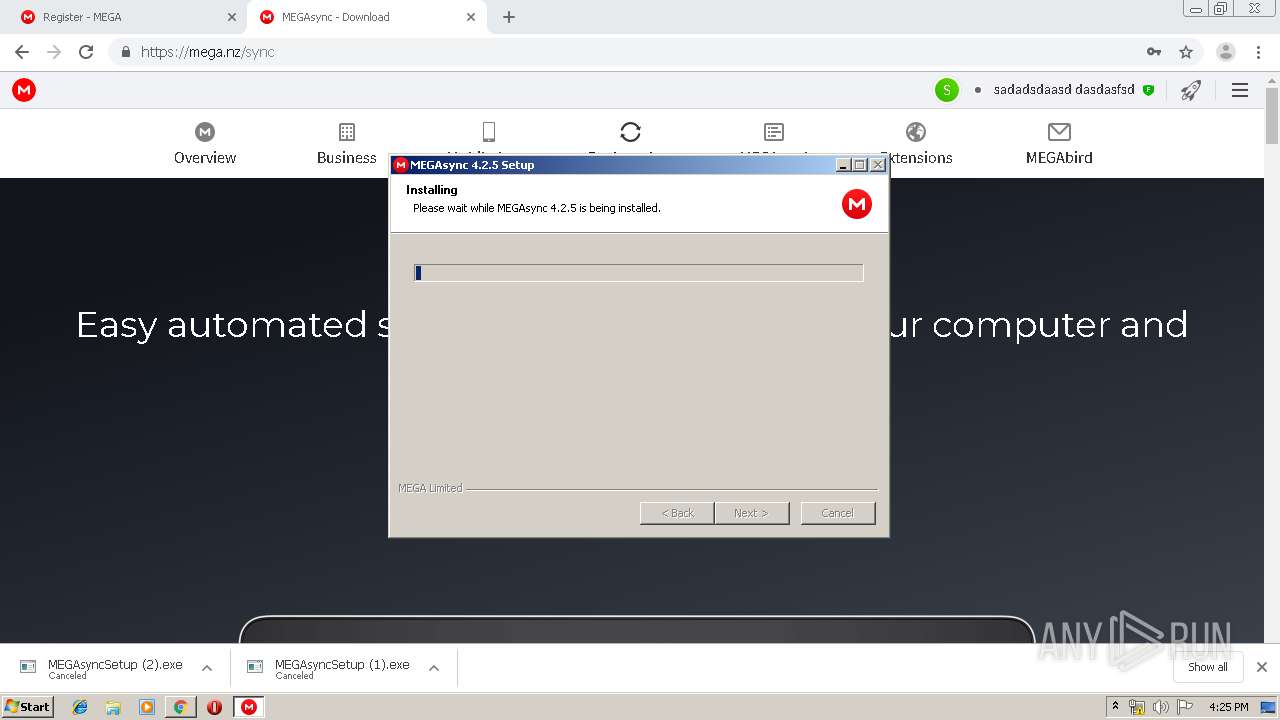
Task: Click the MEGAsync 4.2.5 Setup title bar icon
Action: (400, 165)
